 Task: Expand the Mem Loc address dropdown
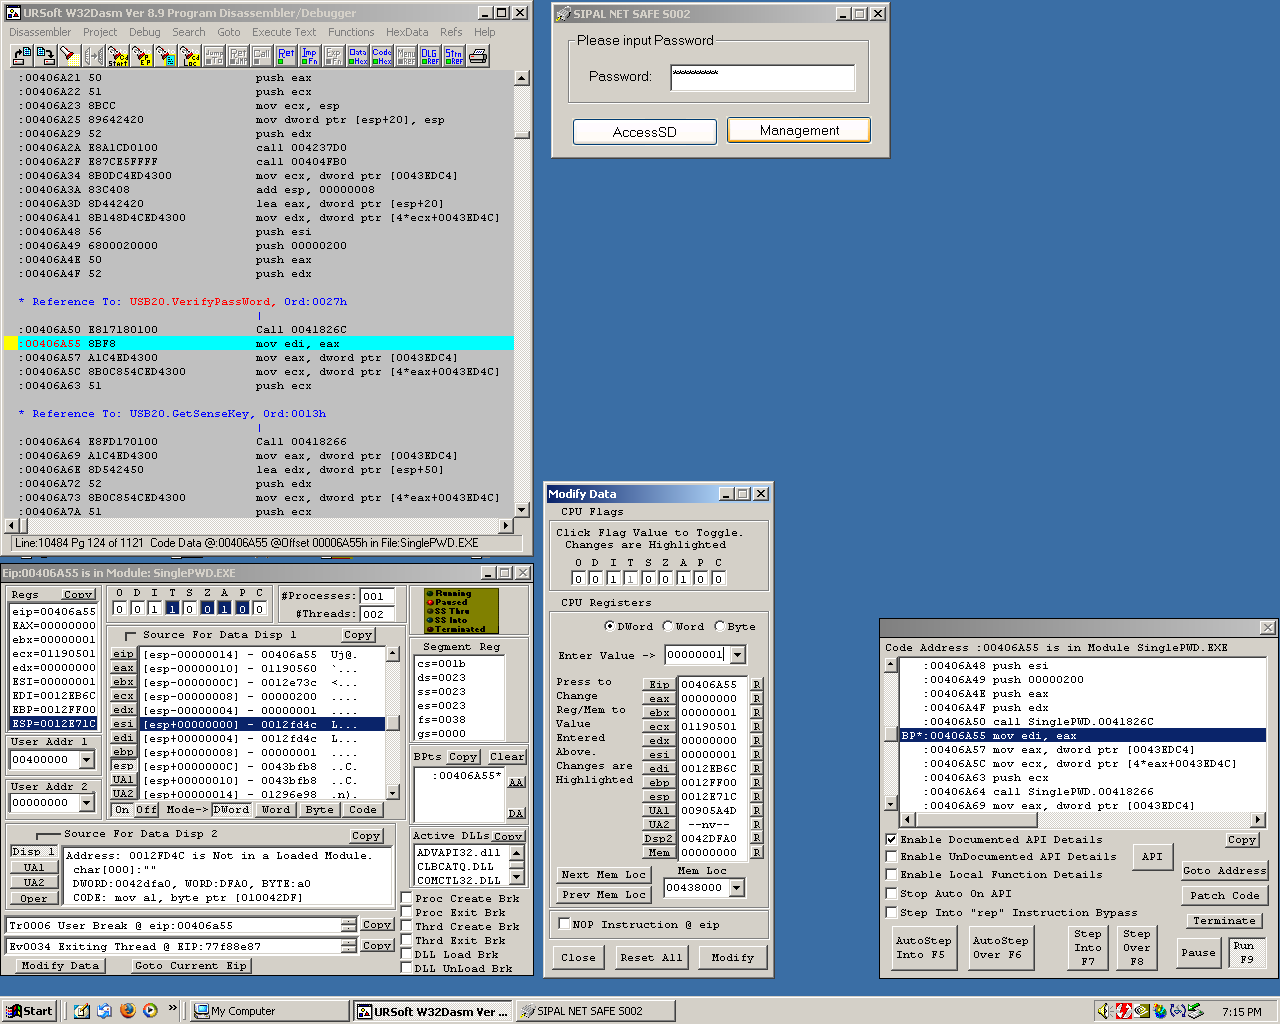click(x=737, y=888)
